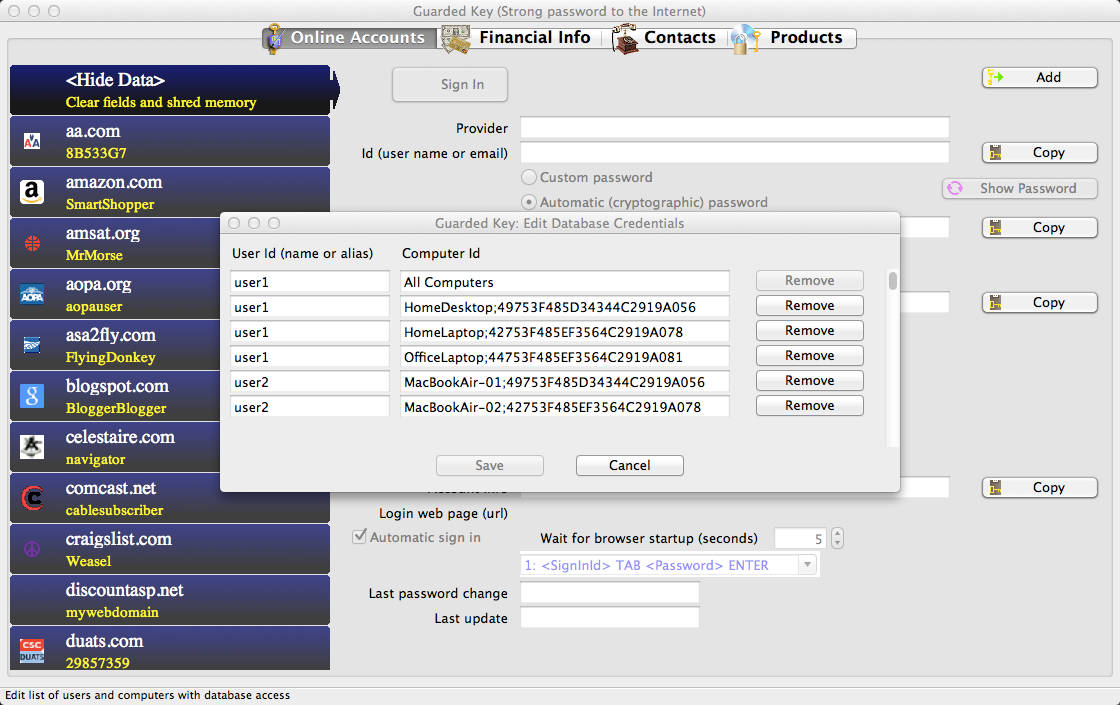
Task: Click the User Id field for MacBookAir-01
Action: pyautogui.click(x=310, y=382)
